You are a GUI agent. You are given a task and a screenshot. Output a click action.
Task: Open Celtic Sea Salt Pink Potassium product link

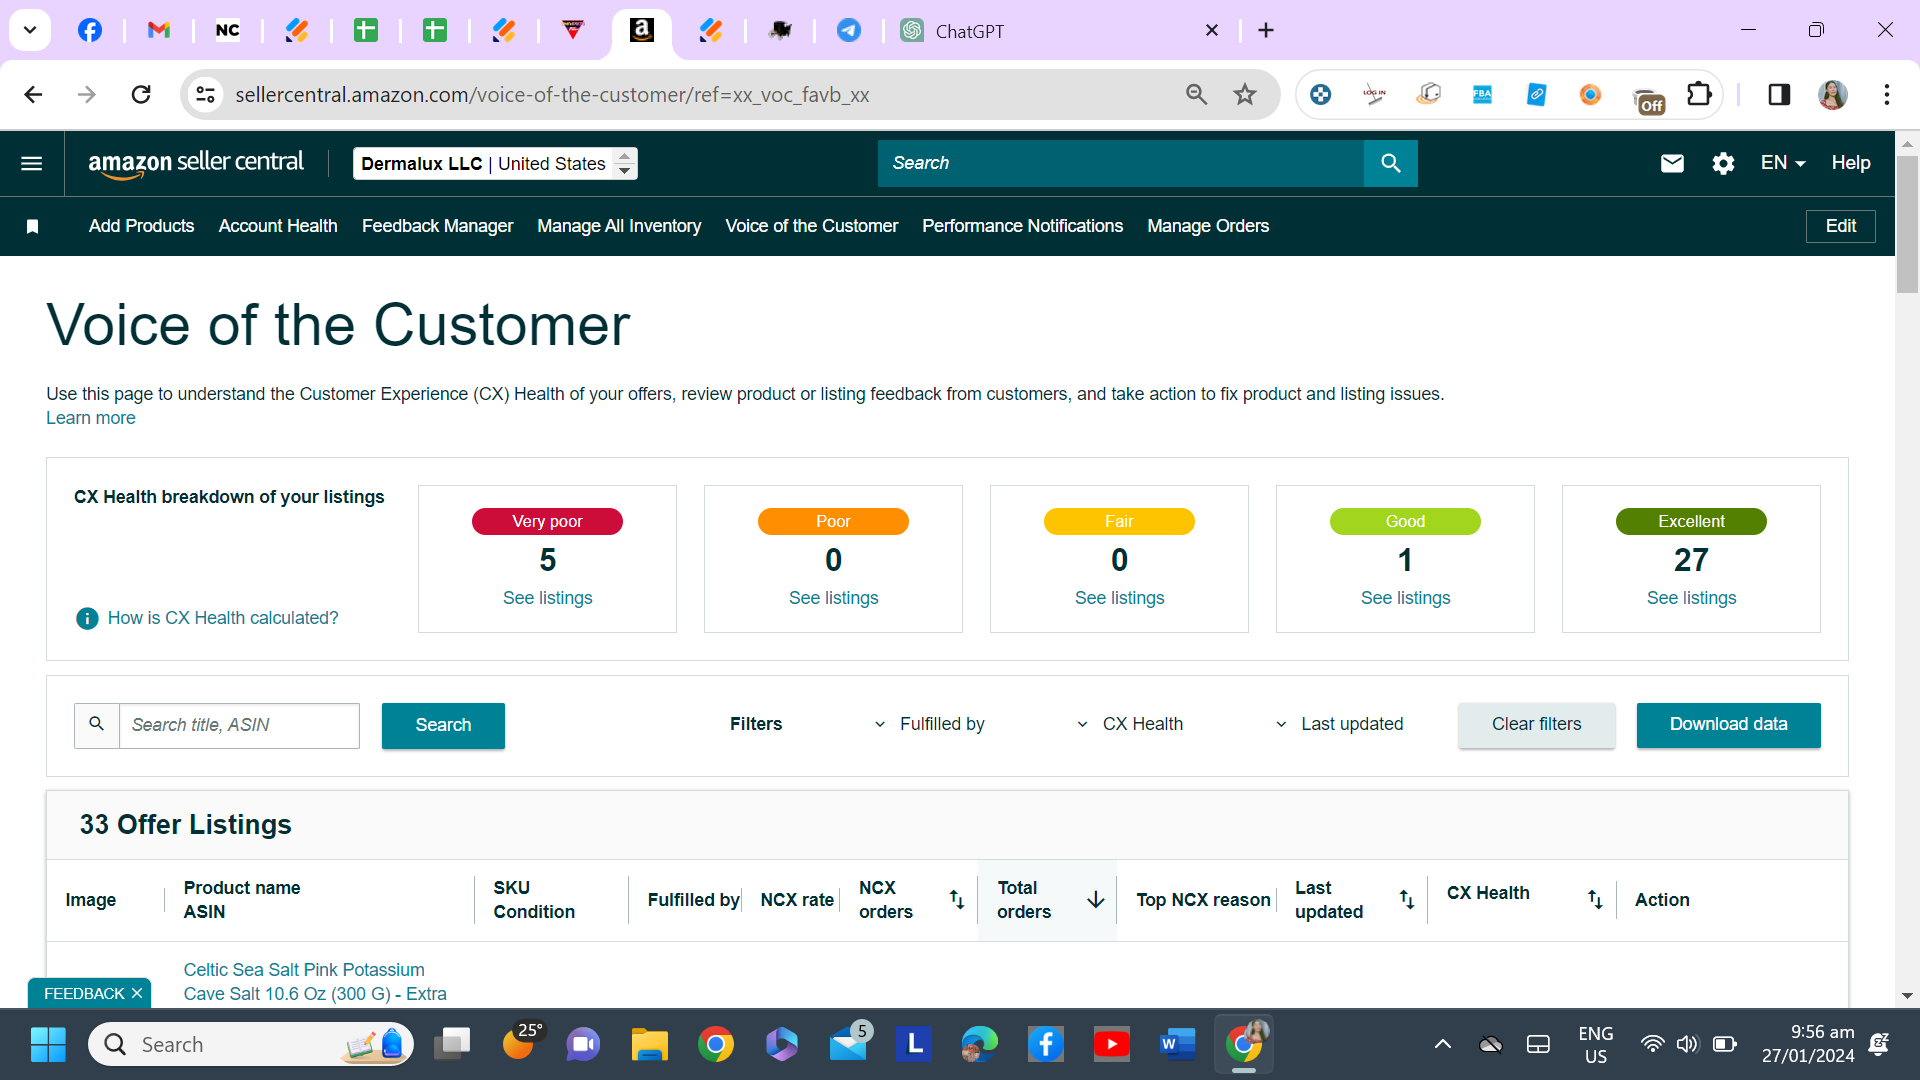tap(314, 982)
